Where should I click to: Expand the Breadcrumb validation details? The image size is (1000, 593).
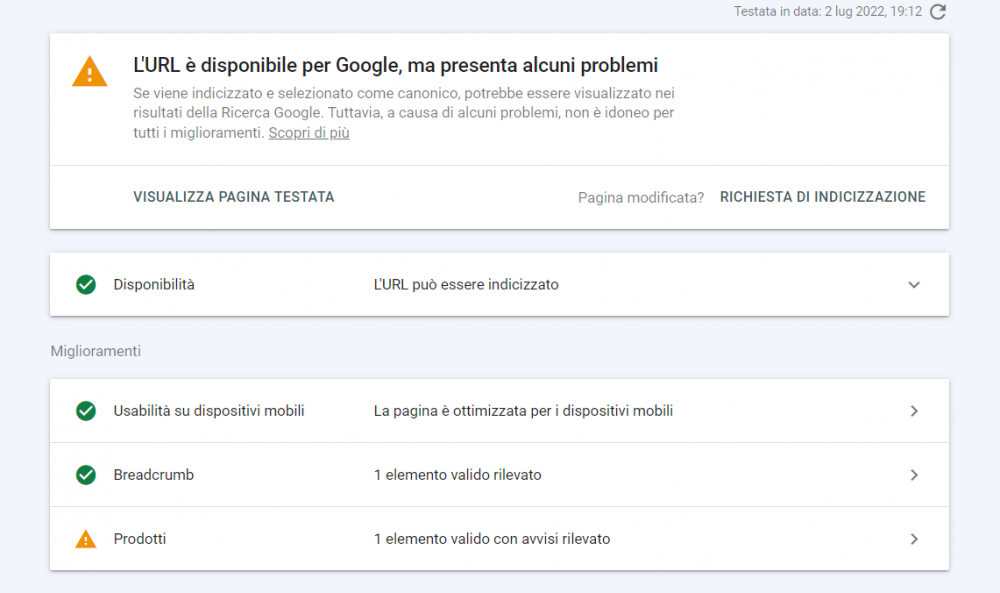[913, 474]
